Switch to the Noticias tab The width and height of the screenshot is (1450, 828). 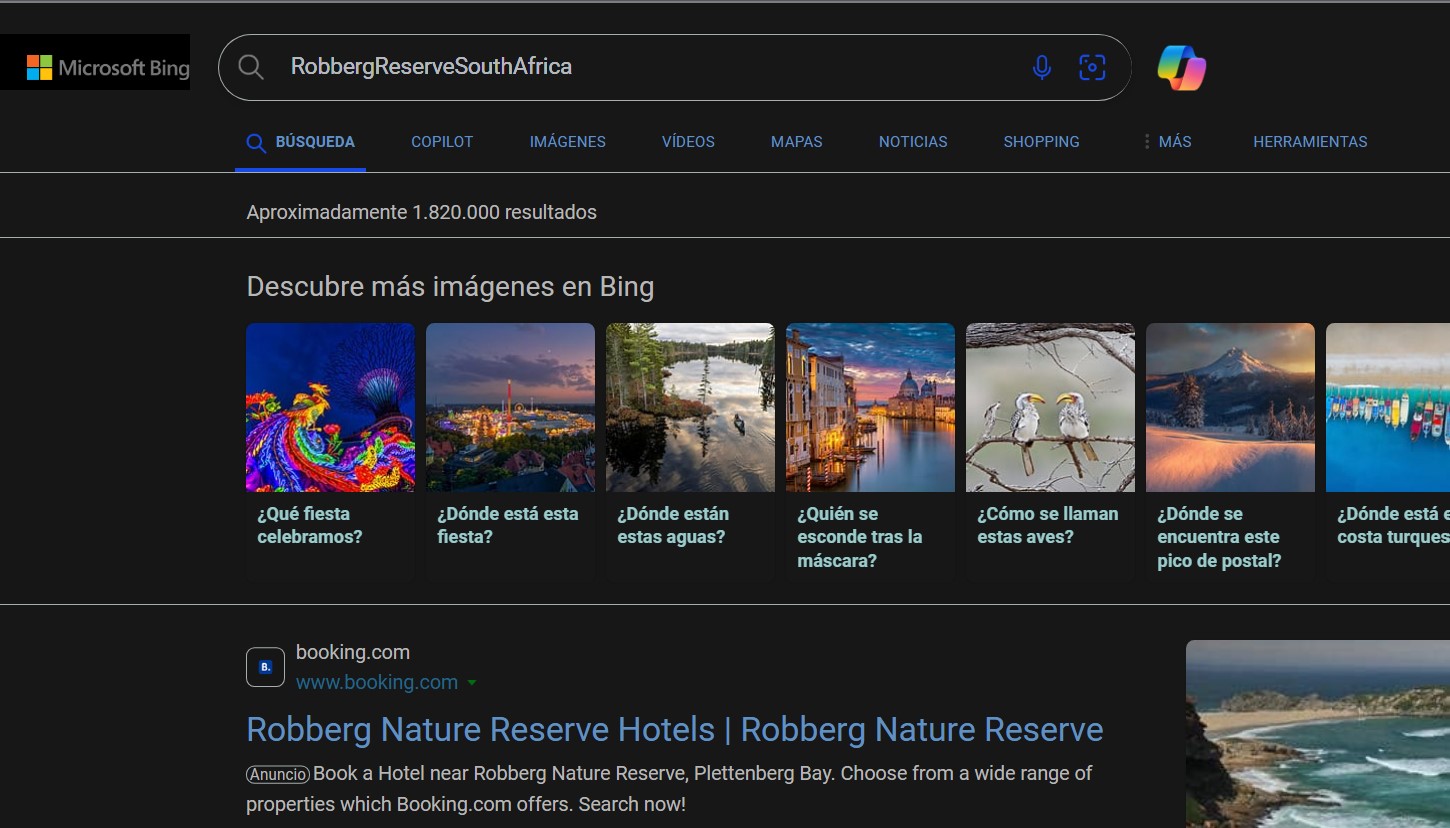tap(913, 142)
